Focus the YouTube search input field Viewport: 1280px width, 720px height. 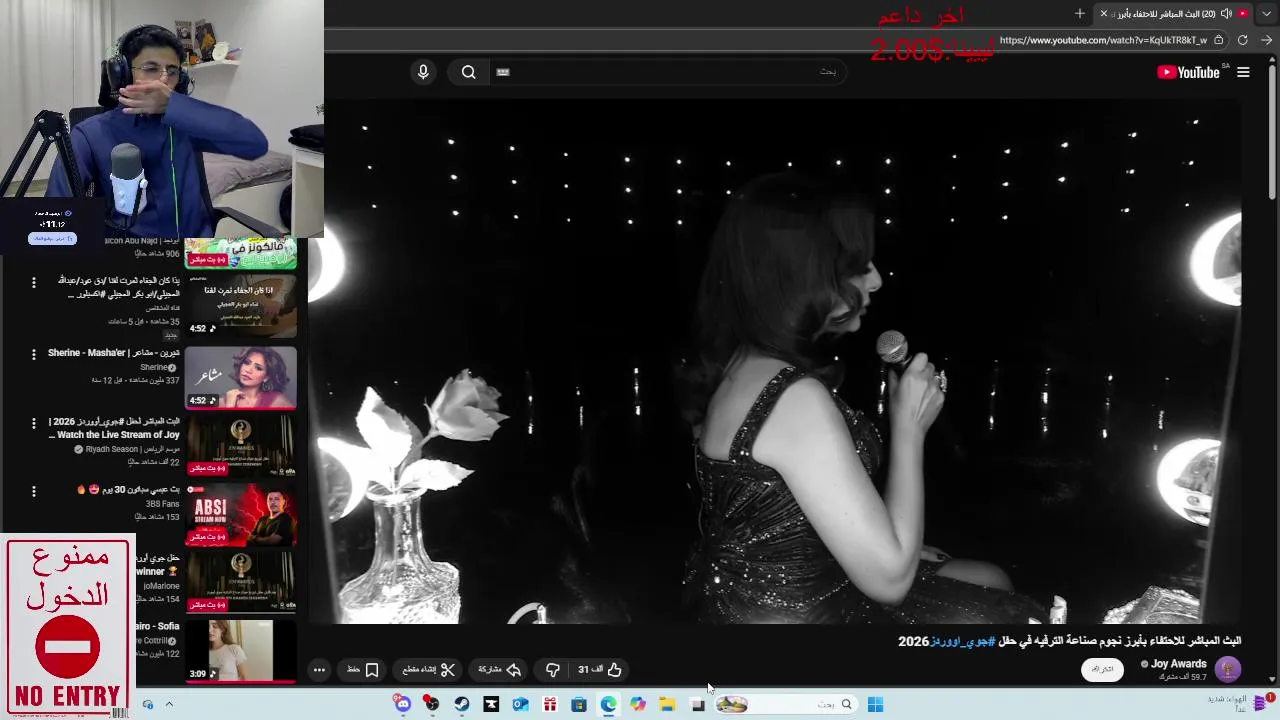[x=670, y=72]
